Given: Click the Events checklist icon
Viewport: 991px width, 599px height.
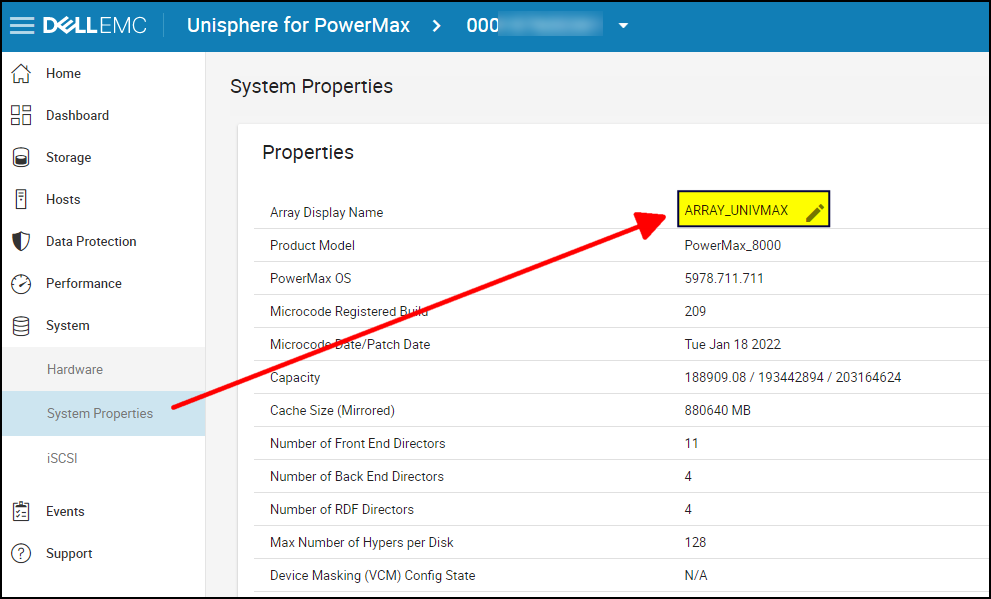Looking at the screenshot, I should click(21, 511).
